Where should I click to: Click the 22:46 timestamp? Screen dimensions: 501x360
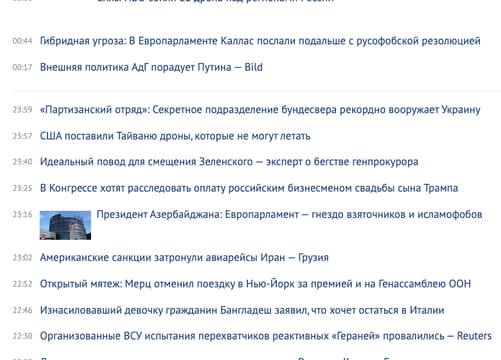point(22,310)
